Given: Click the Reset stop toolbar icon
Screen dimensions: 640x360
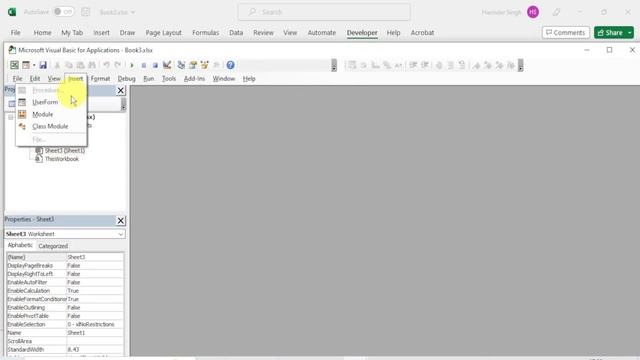Looking at the screenshot, I should pyautogui.click(x=155, y=65).
